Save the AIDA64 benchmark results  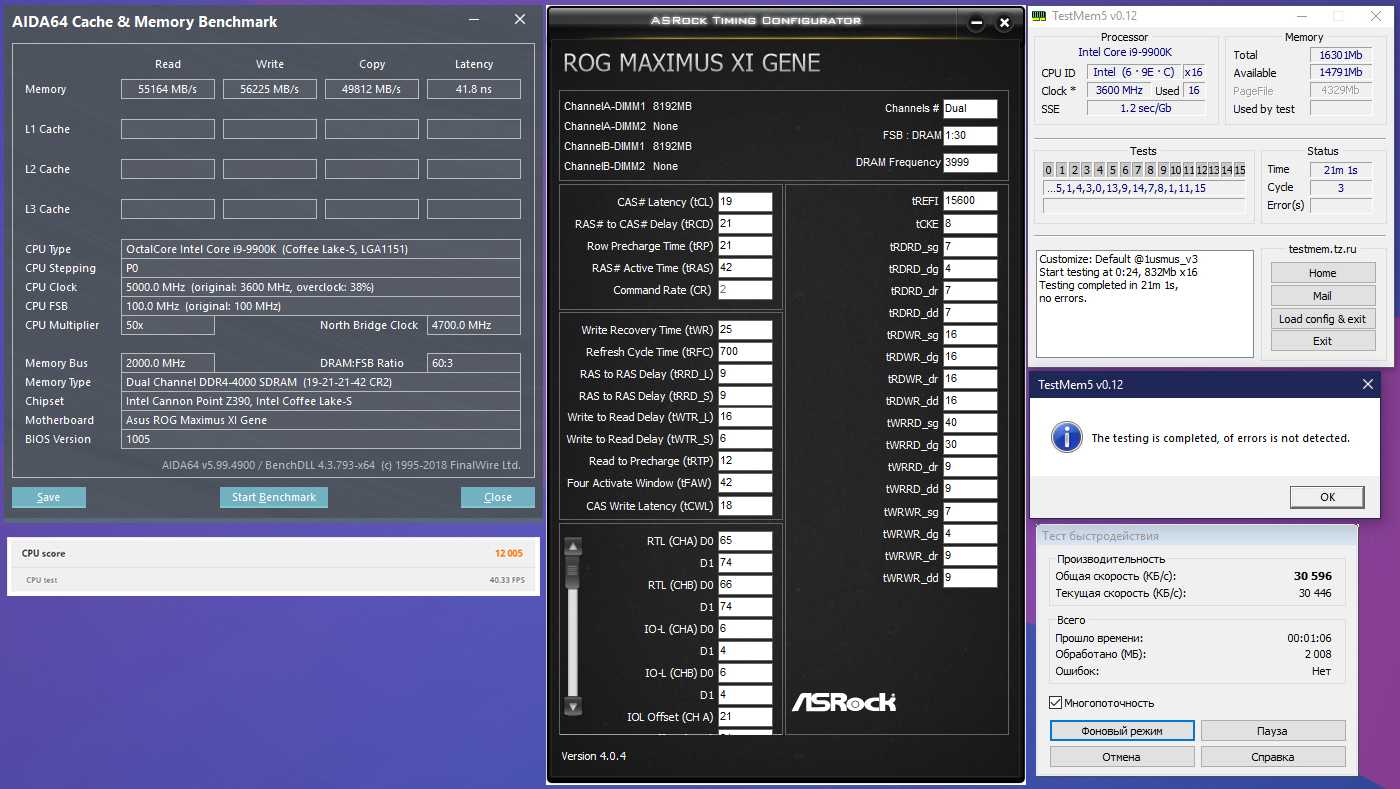click(x=49, y=497)
